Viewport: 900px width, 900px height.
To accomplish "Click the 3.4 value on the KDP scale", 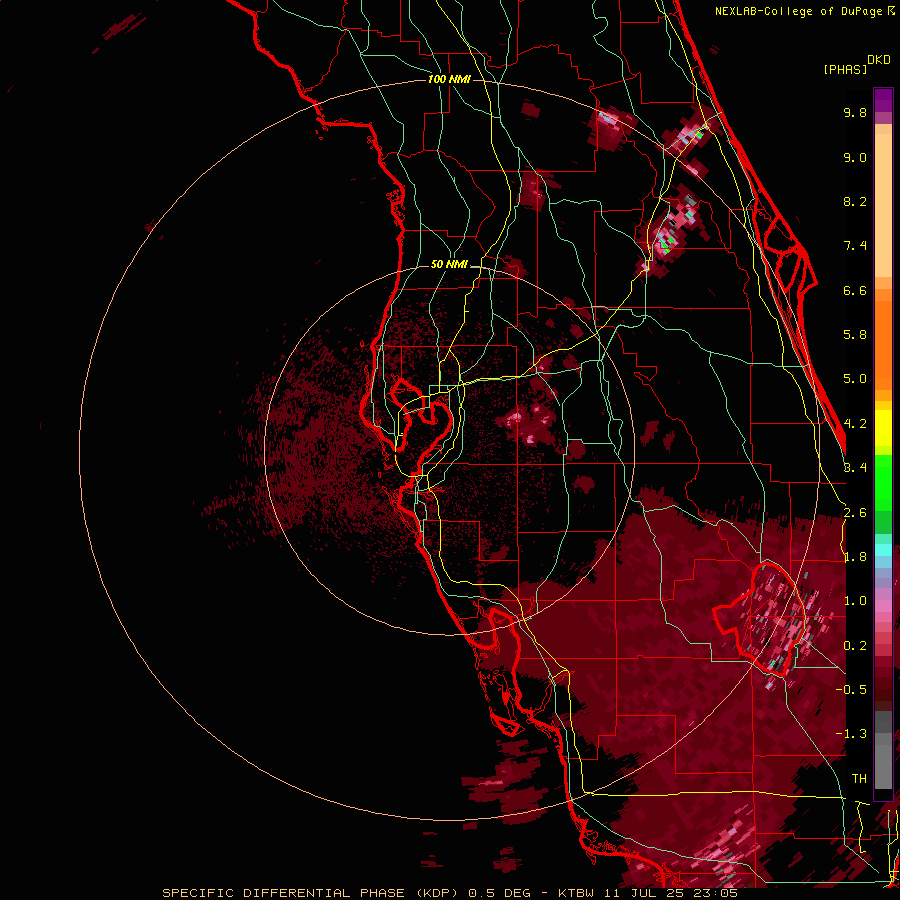I will pos(855,468).
